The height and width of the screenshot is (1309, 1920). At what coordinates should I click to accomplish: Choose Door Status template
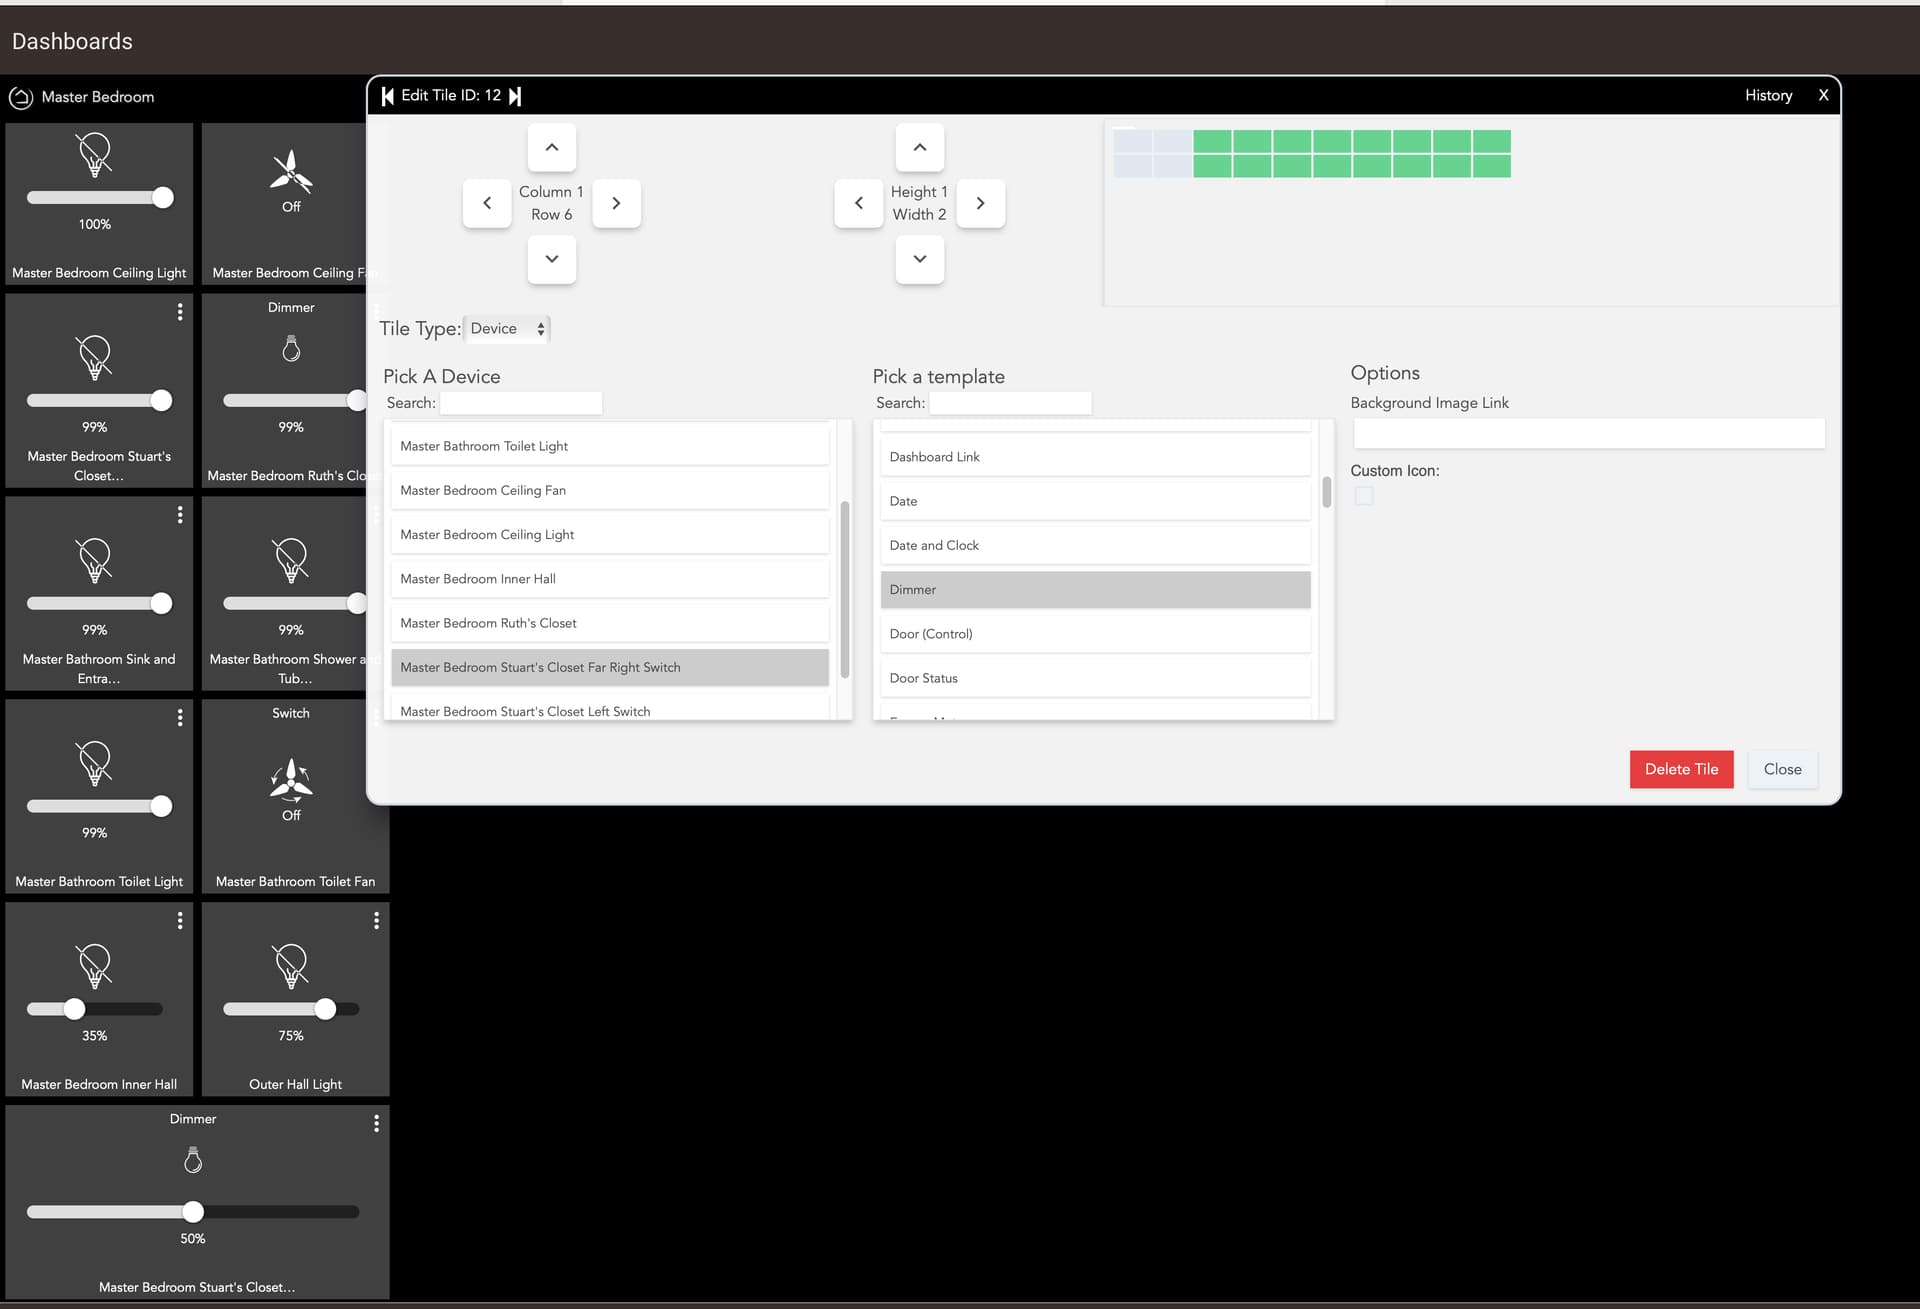[1095, 678]
